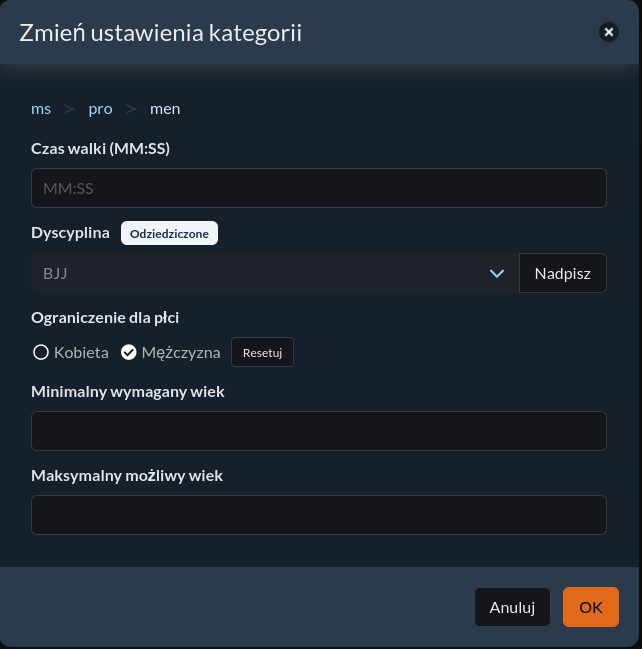Reset gender restriction with Resetuj
This screenshot has height=649, width=642.
coord(262,352)
